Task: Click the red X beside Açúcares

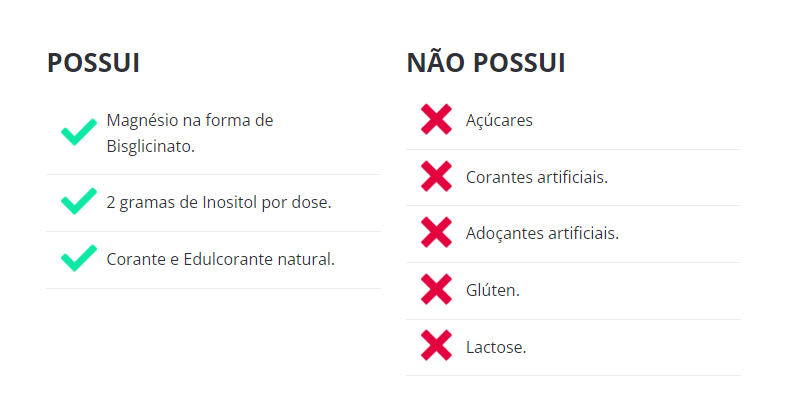Action: click(x=436, y=120)
